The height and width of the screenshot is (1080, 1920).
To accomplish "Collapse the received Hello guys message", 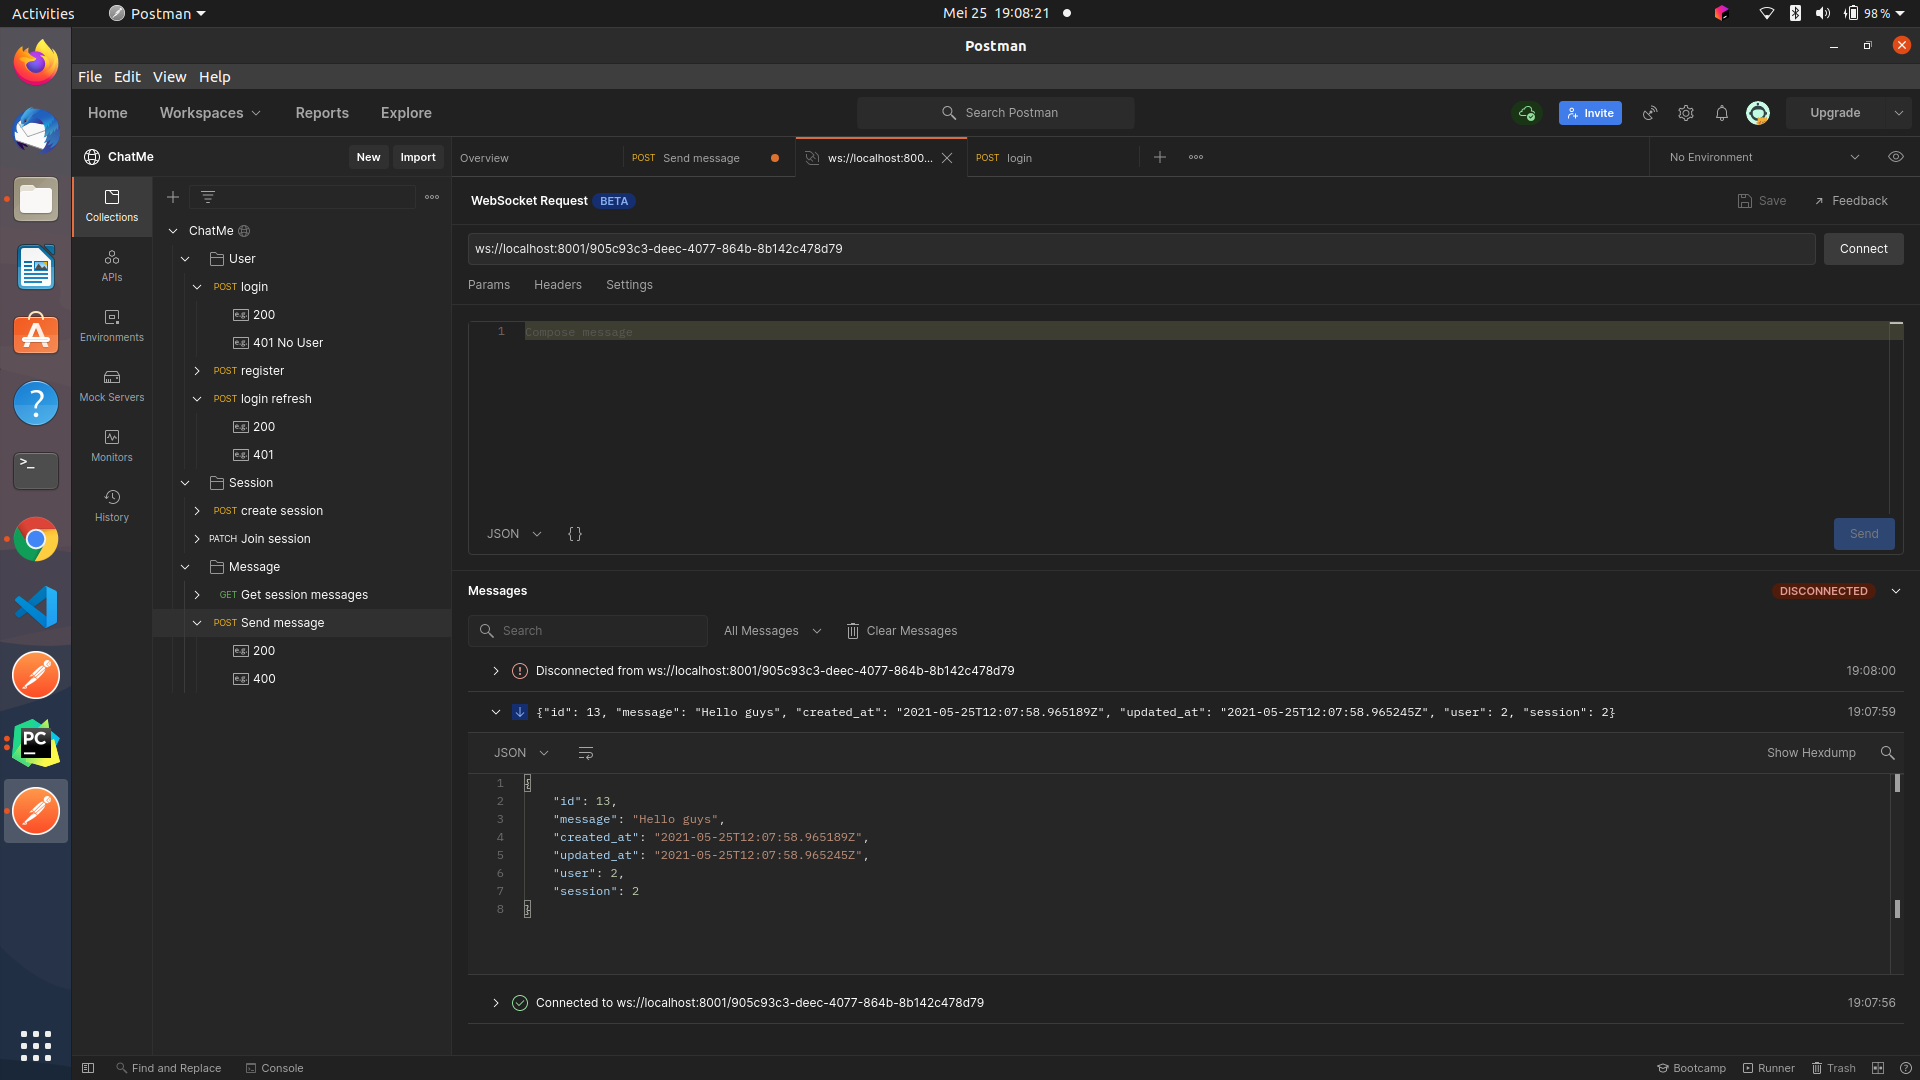I will [496, 712].
